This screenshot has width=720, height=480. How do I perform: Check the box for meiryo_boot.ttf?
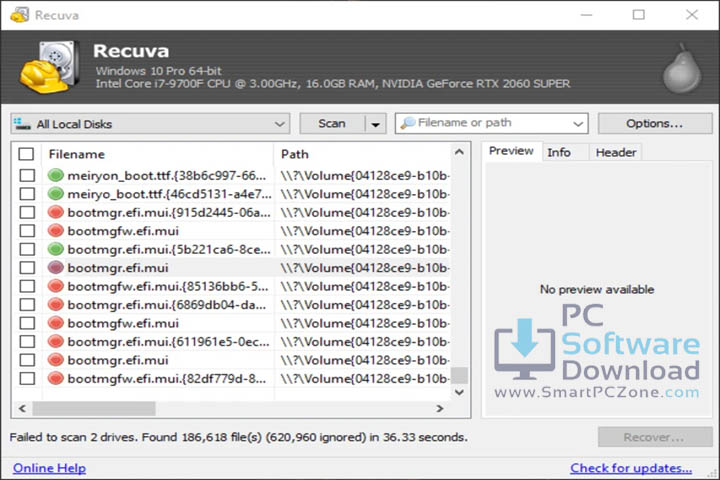(27, 194)
